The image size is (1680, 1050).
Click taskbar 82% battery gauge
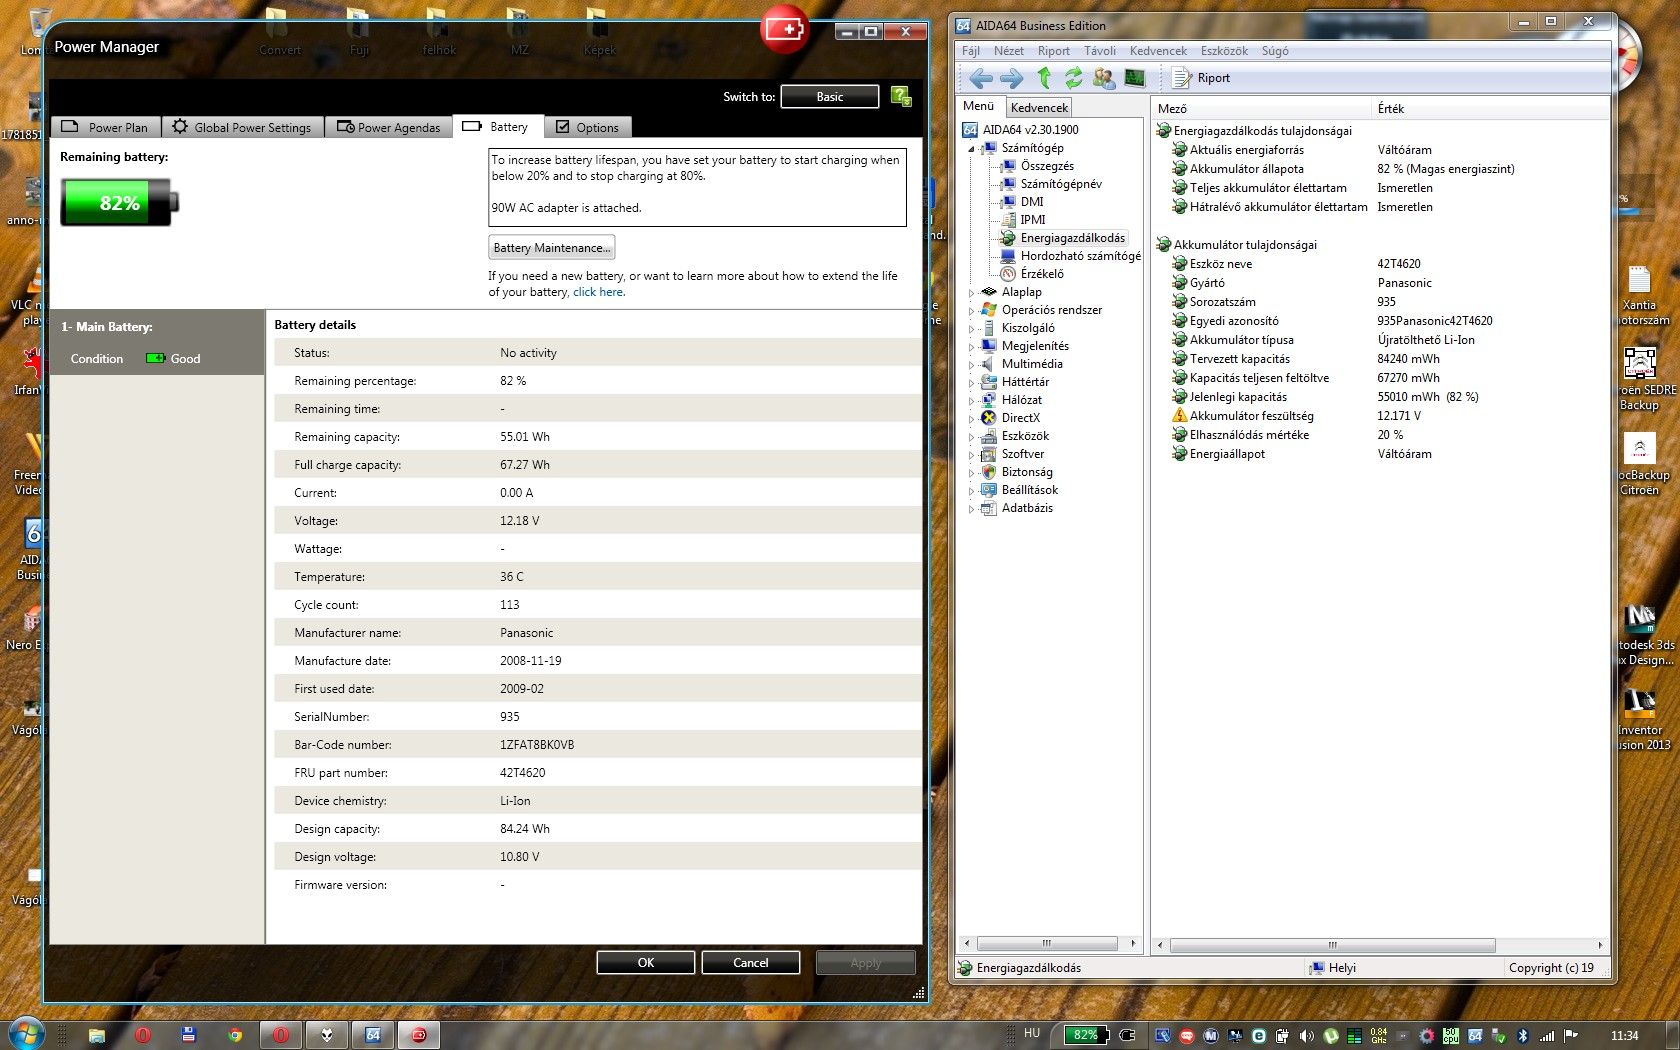click(1086, 1035)
